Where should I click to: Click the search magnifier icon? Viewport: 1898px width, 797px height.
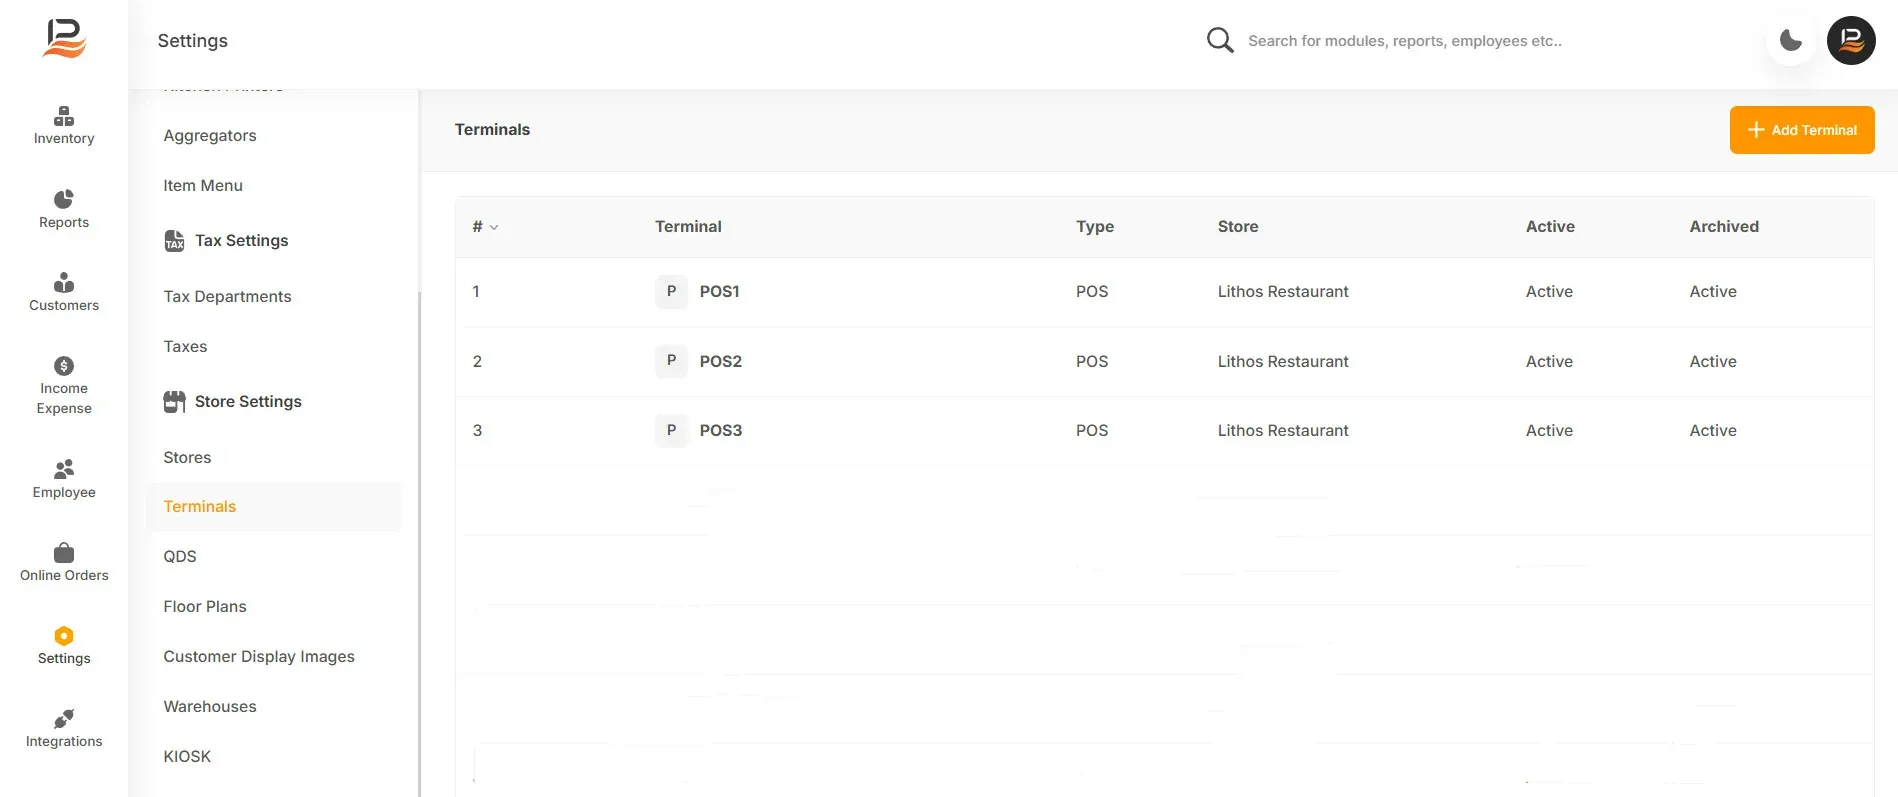point(1220,40)
